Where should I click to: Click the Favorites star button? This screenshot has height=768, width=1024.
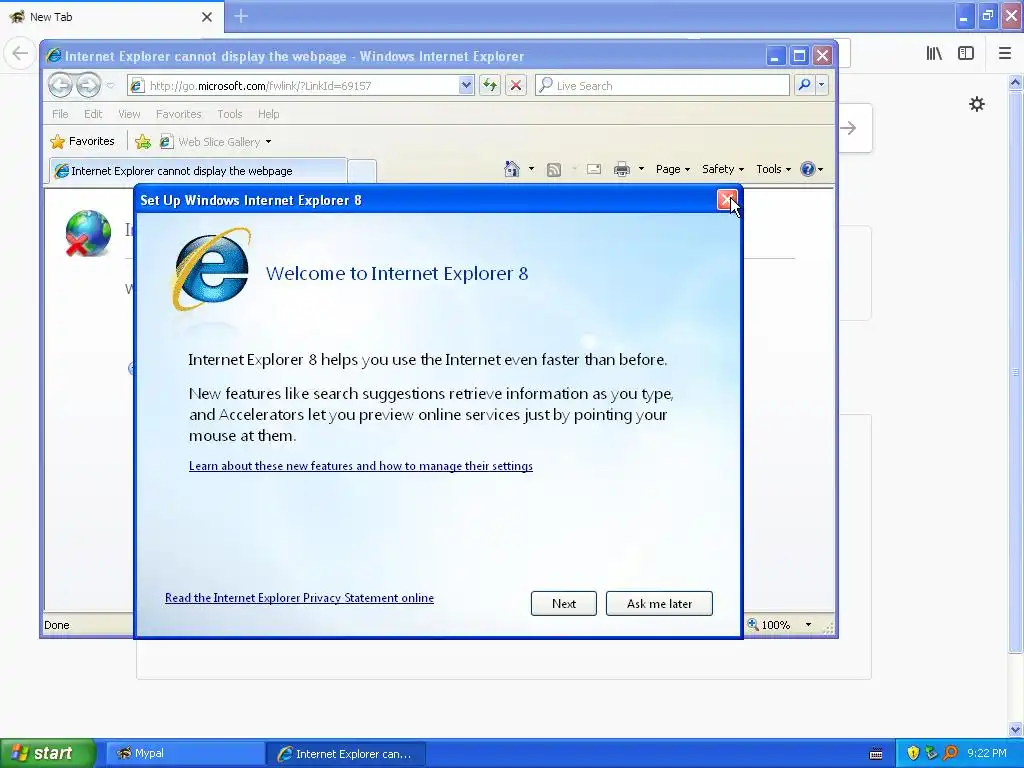[82, 141]
